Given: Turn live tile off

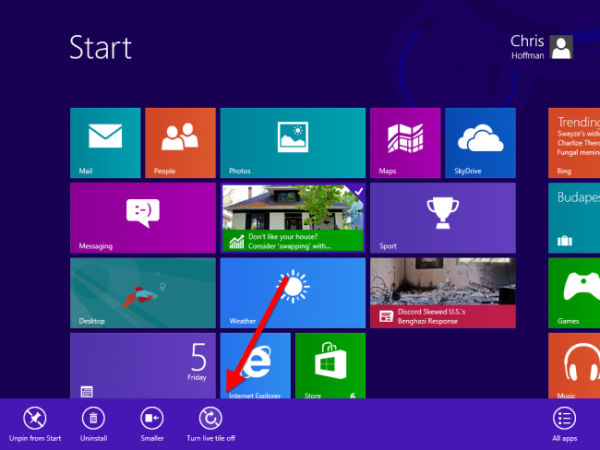Looking at the screenshot, I should 210,424.
